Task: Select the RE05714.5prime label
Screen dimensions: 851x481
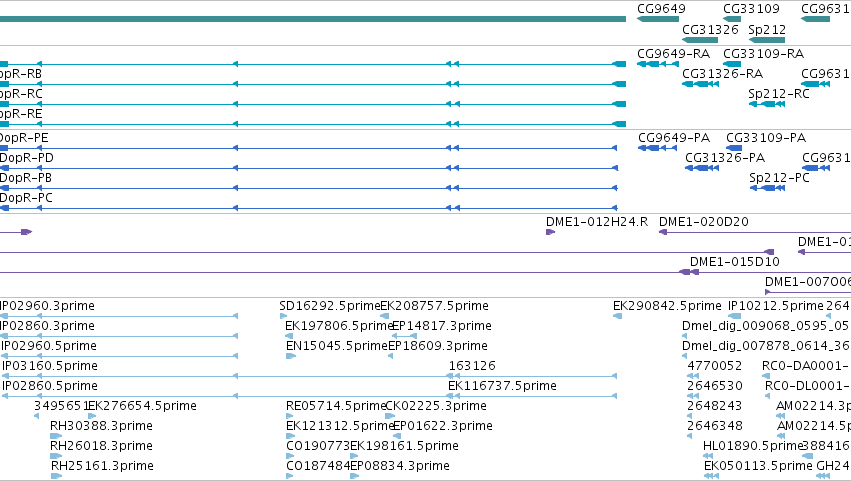Action: point(335,406)
